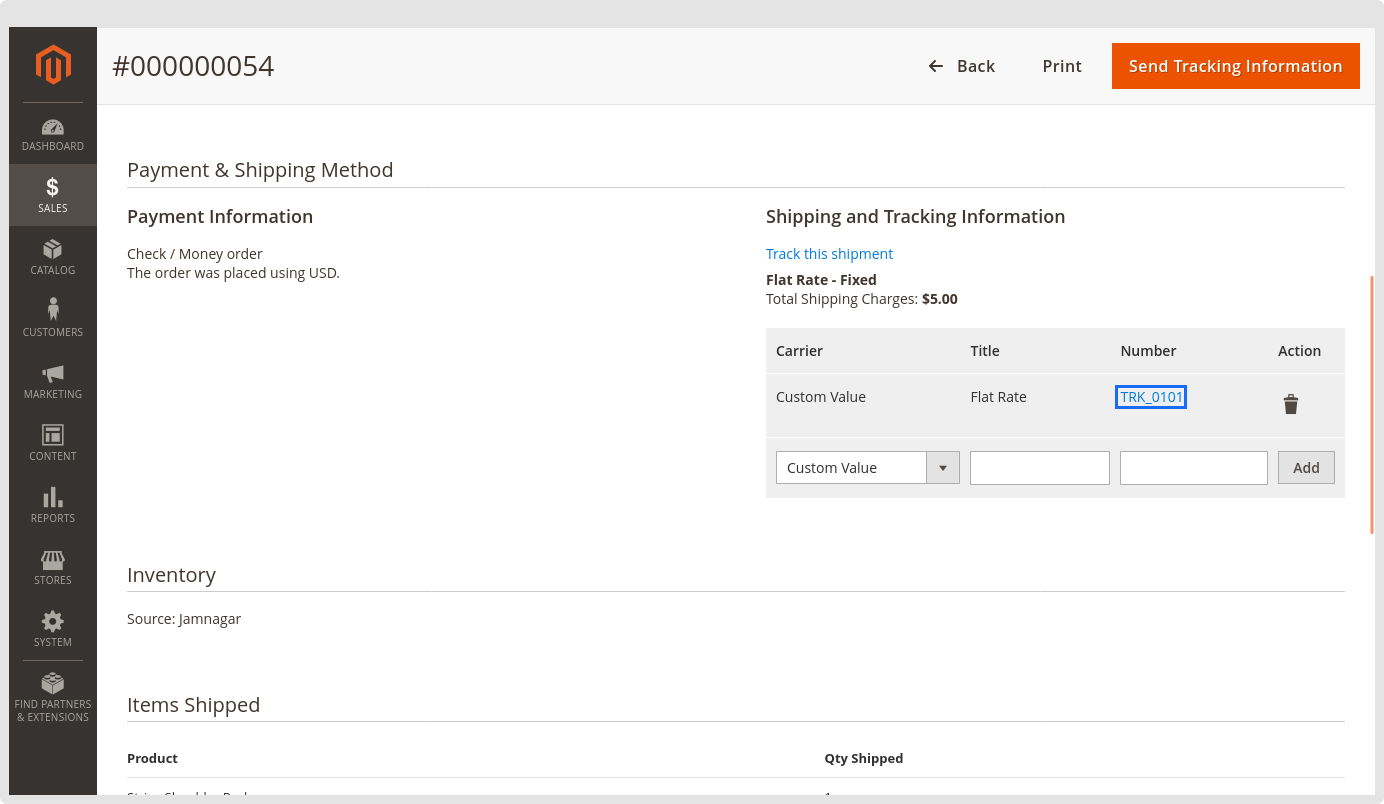Open the Reports bar chart icon
Image resolution: width=1384 pixels, height=804 pixels.
53,498
